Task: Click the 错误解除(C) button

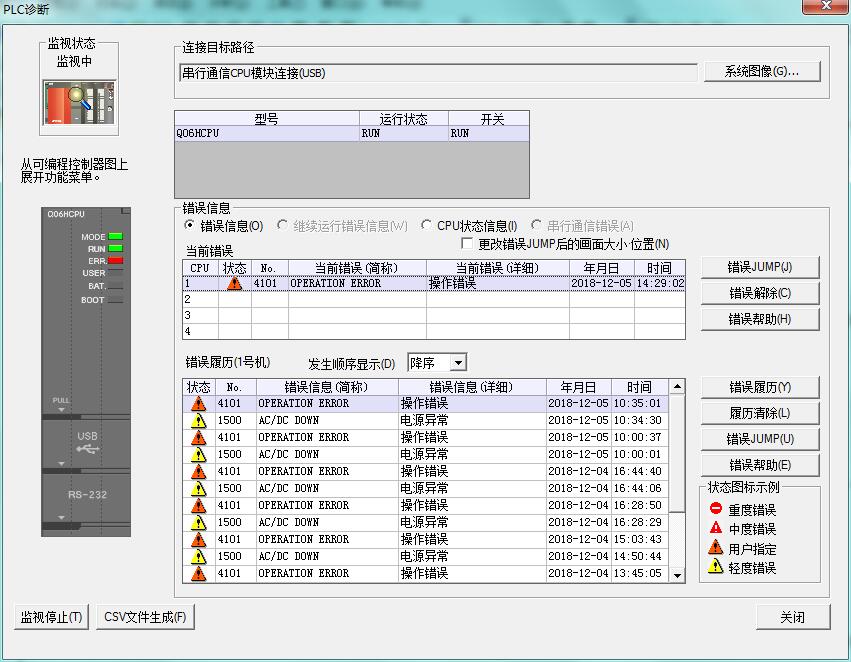Action: click(x=759, y=293)
